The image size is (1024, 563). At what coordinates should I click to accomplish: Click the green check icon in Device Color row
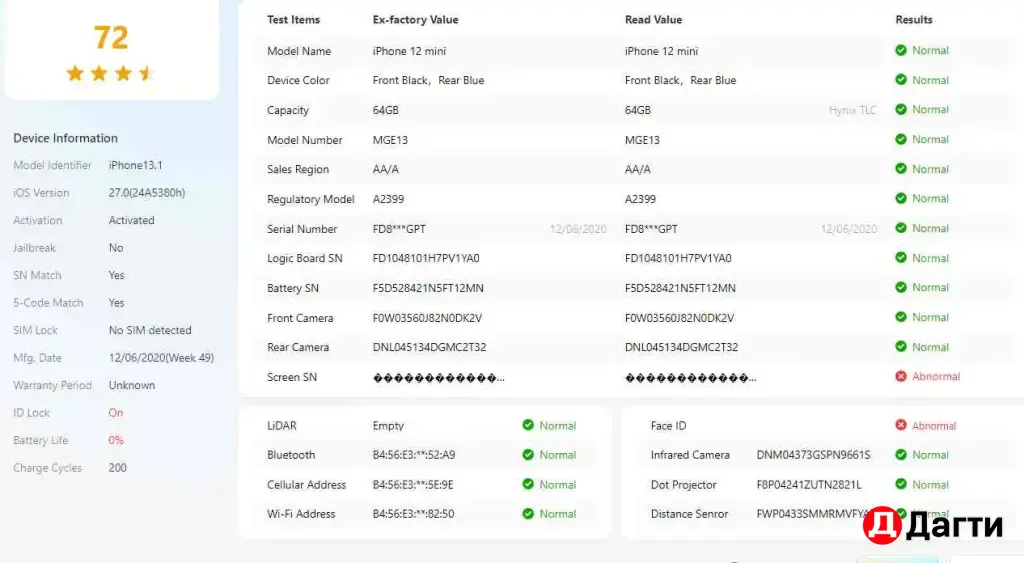click(901, 80)
